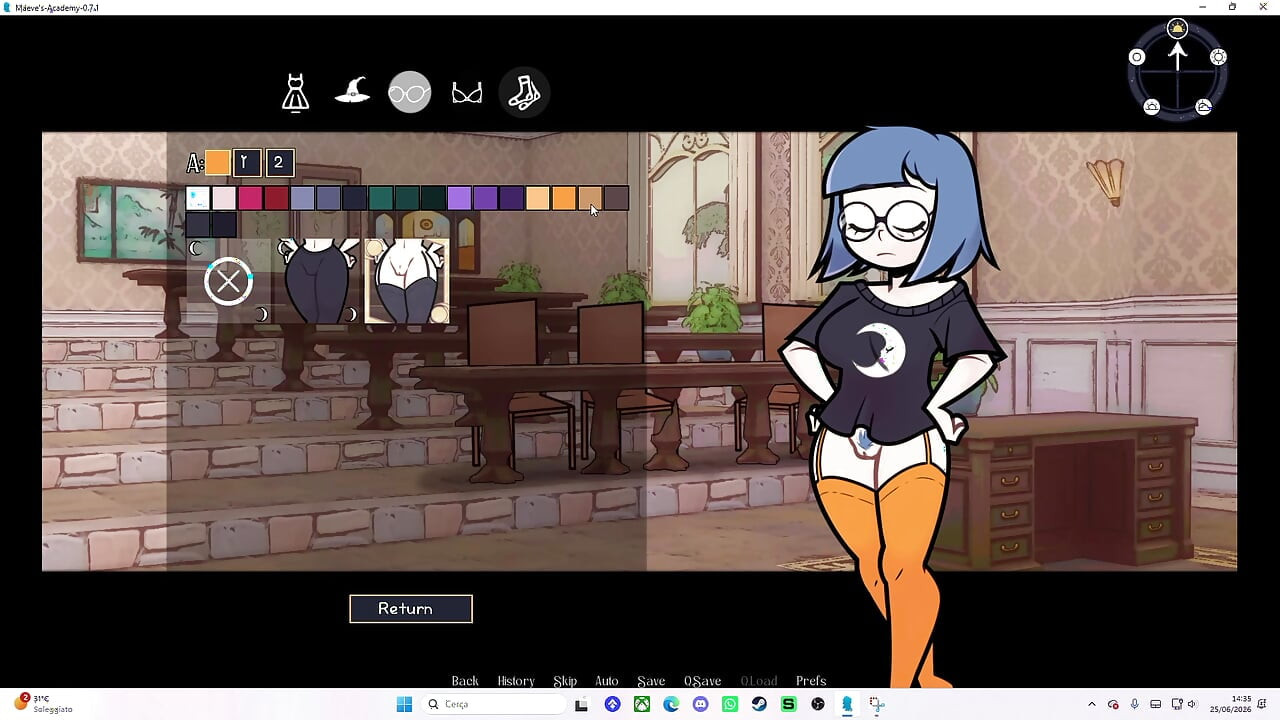Screen dimensions: 1280x720
Task: Select the orange A color slot
Action: [x=217, y=162]
